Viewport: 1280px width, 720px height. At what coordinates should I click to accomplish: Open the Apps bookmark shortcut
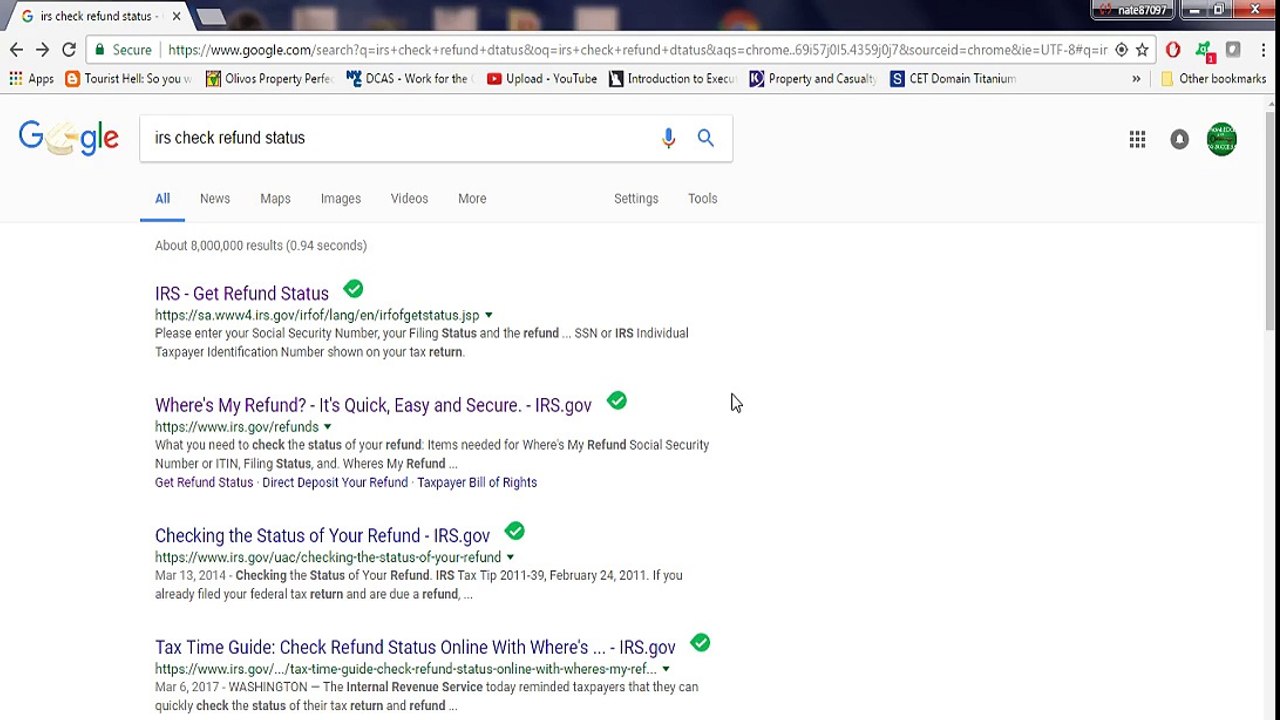pos(32,78)
